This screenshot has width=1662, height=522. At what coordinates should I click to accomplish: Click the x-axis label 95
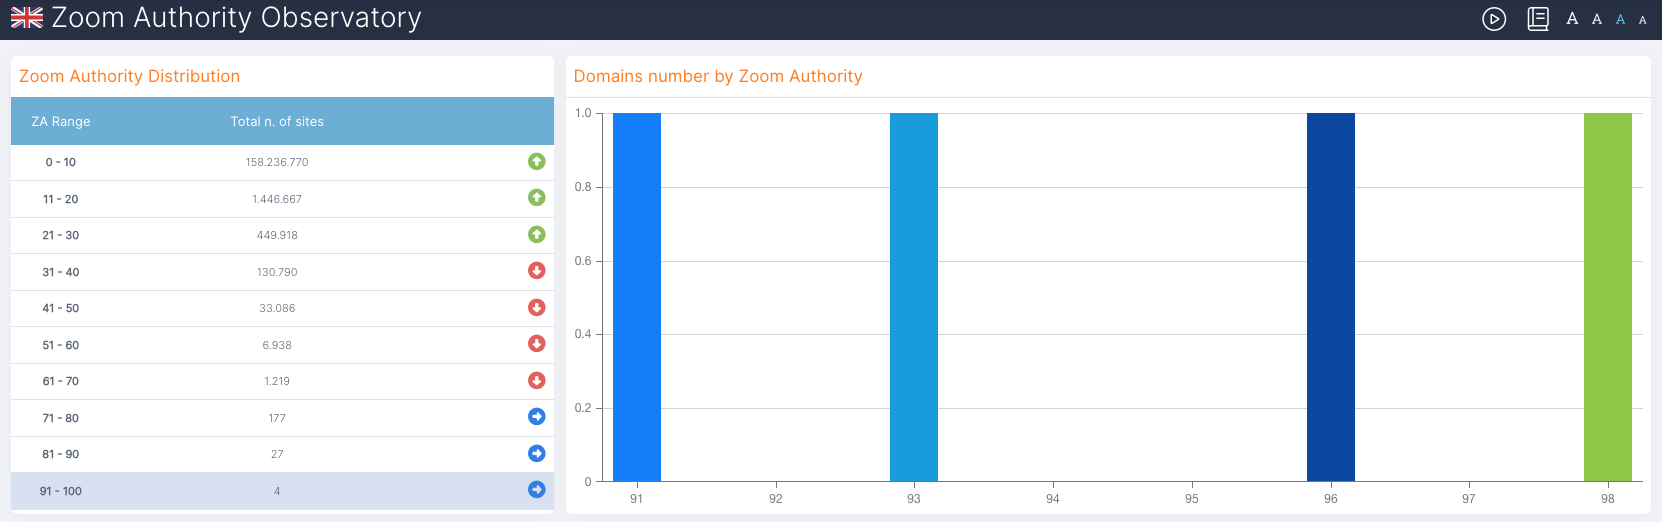(1192, 498)
